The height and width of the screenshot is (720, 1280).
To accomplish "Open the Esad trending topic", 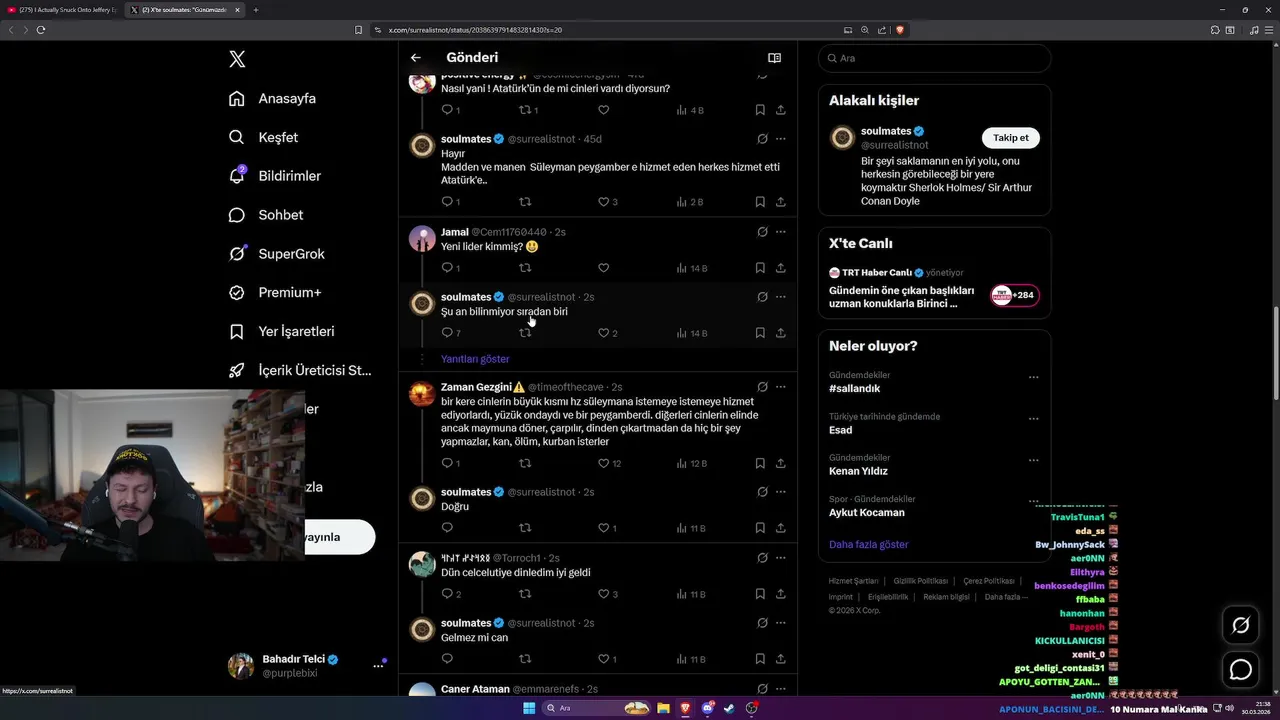I will click(x=841, y=430).
